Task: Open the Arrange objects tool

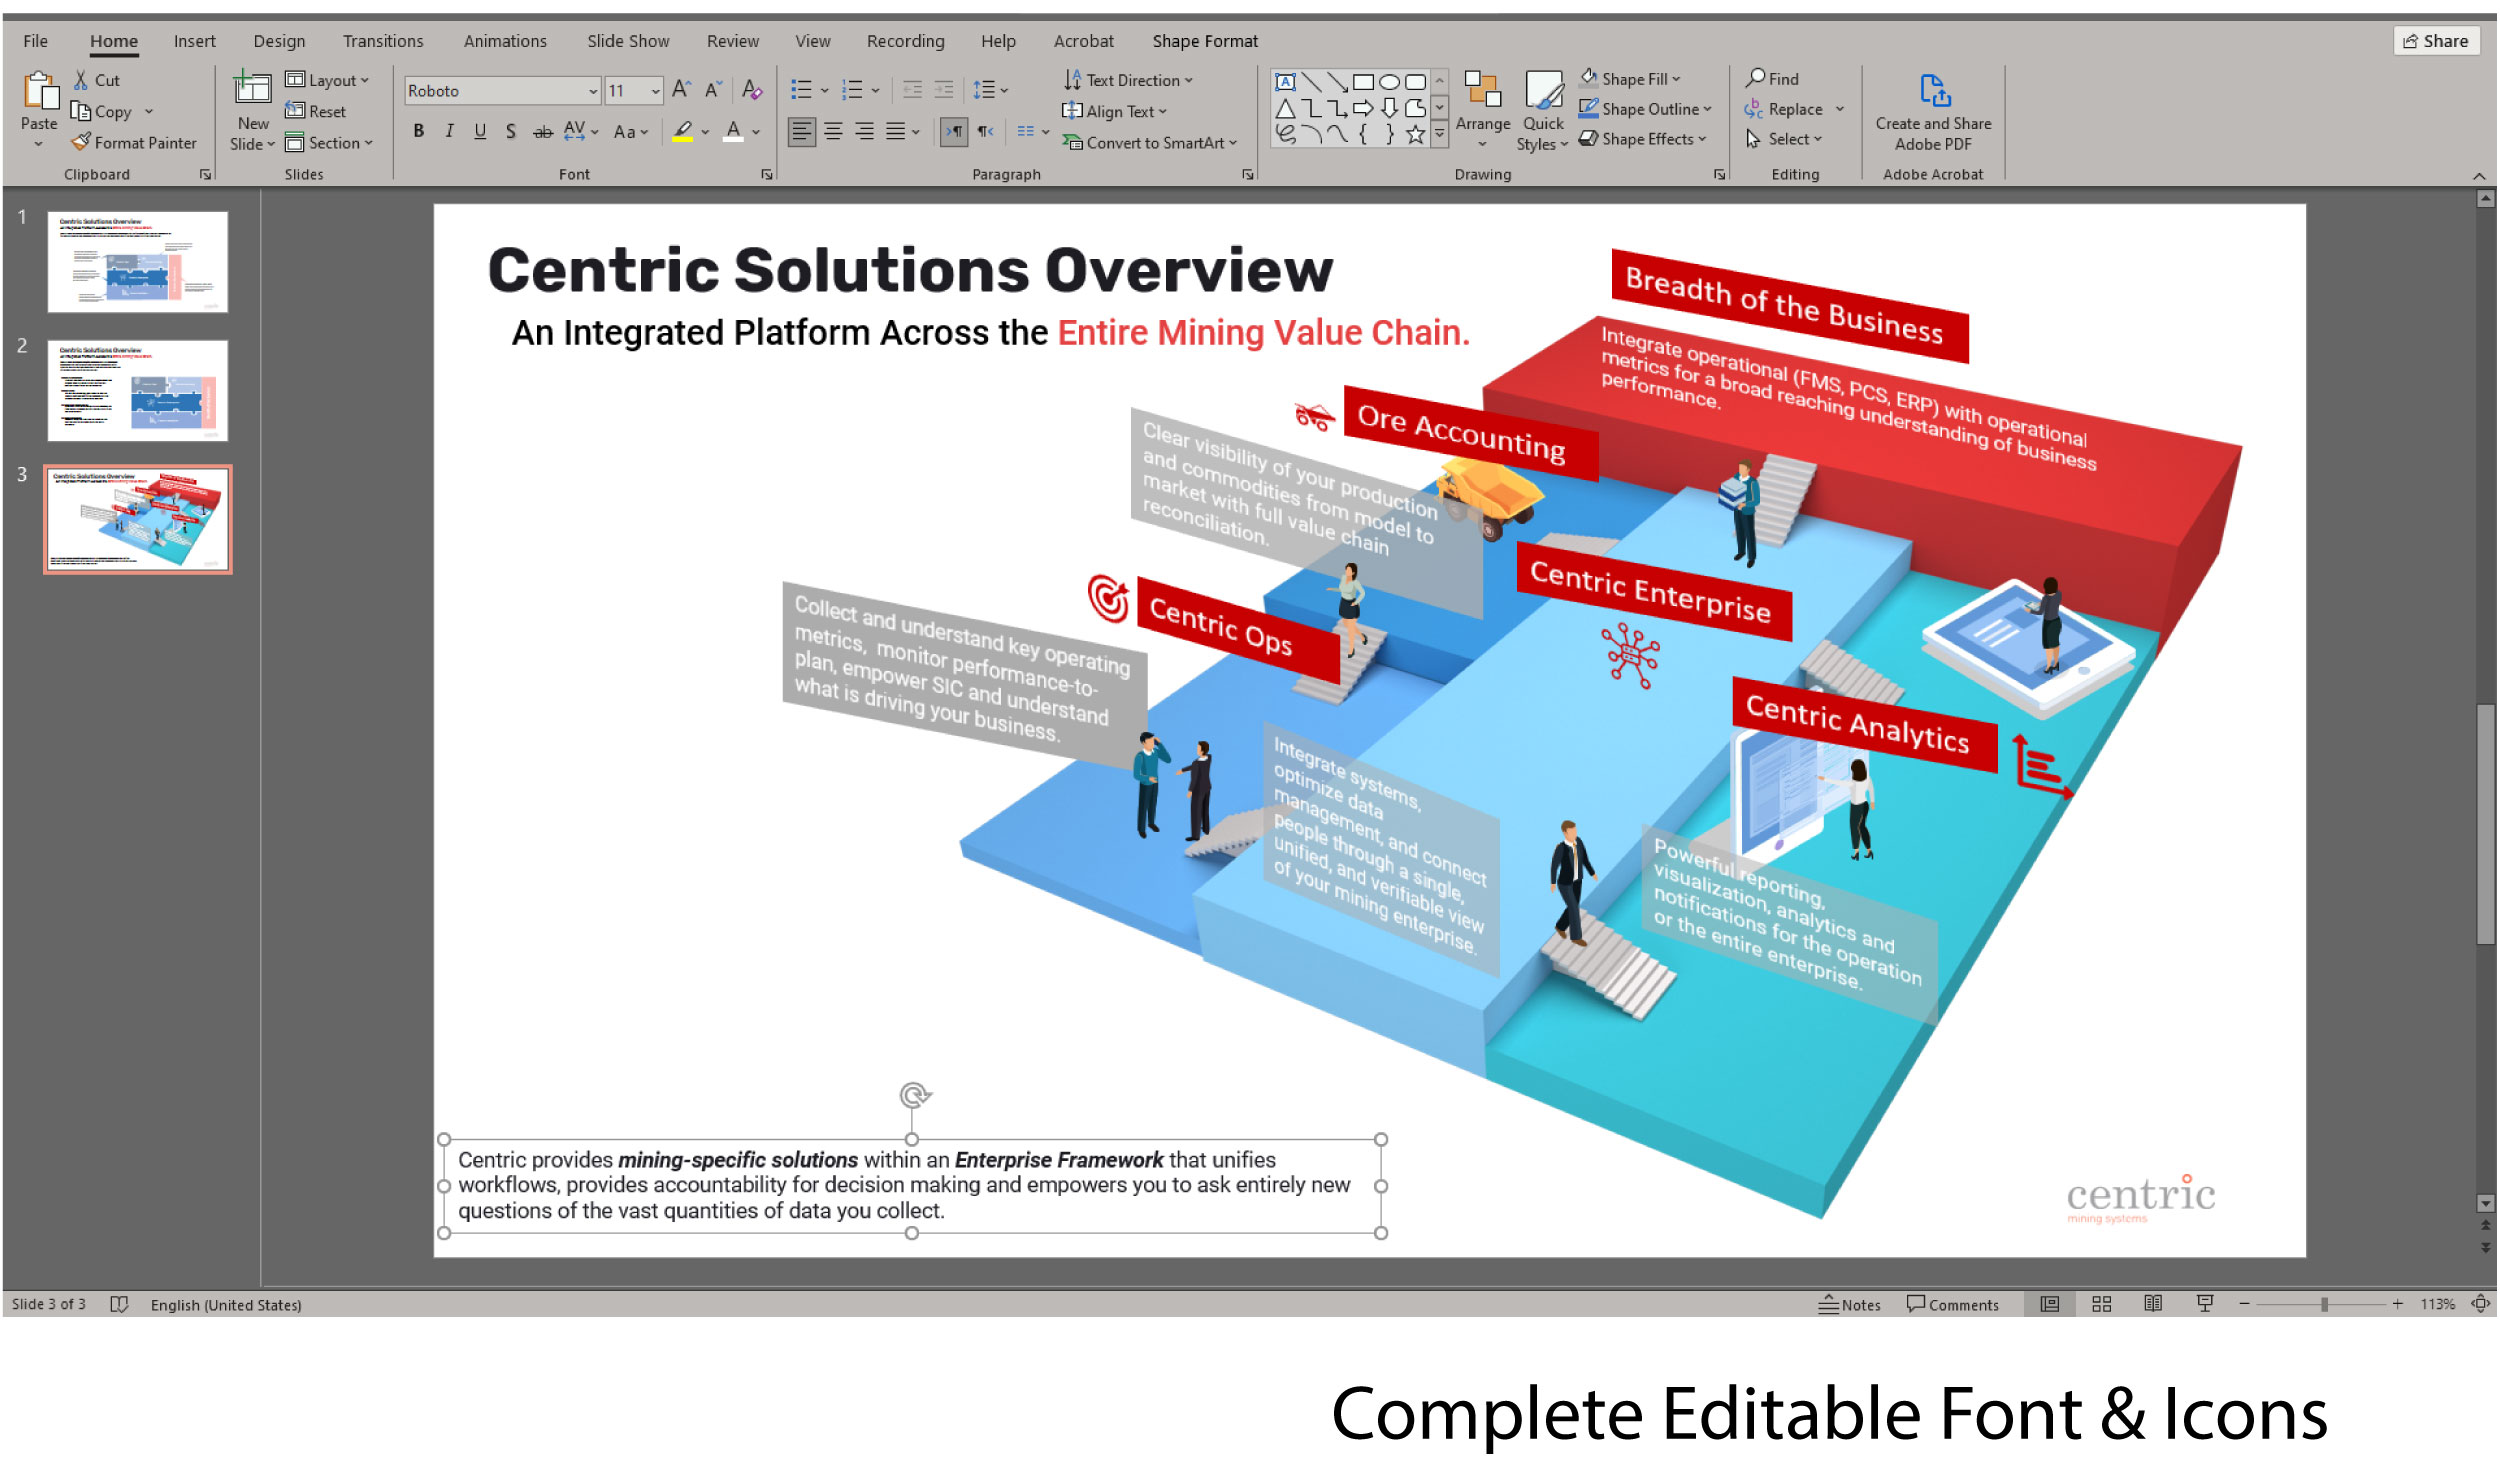Action: (x=1483, y=110)
